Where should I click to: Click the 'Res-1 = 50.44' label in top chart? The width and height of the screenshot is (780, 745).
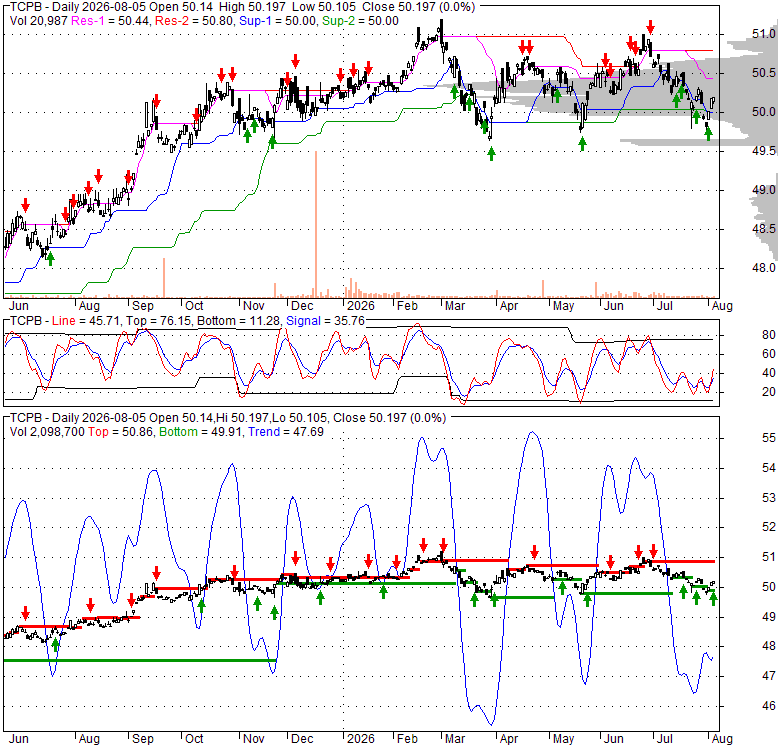point(111,21)
